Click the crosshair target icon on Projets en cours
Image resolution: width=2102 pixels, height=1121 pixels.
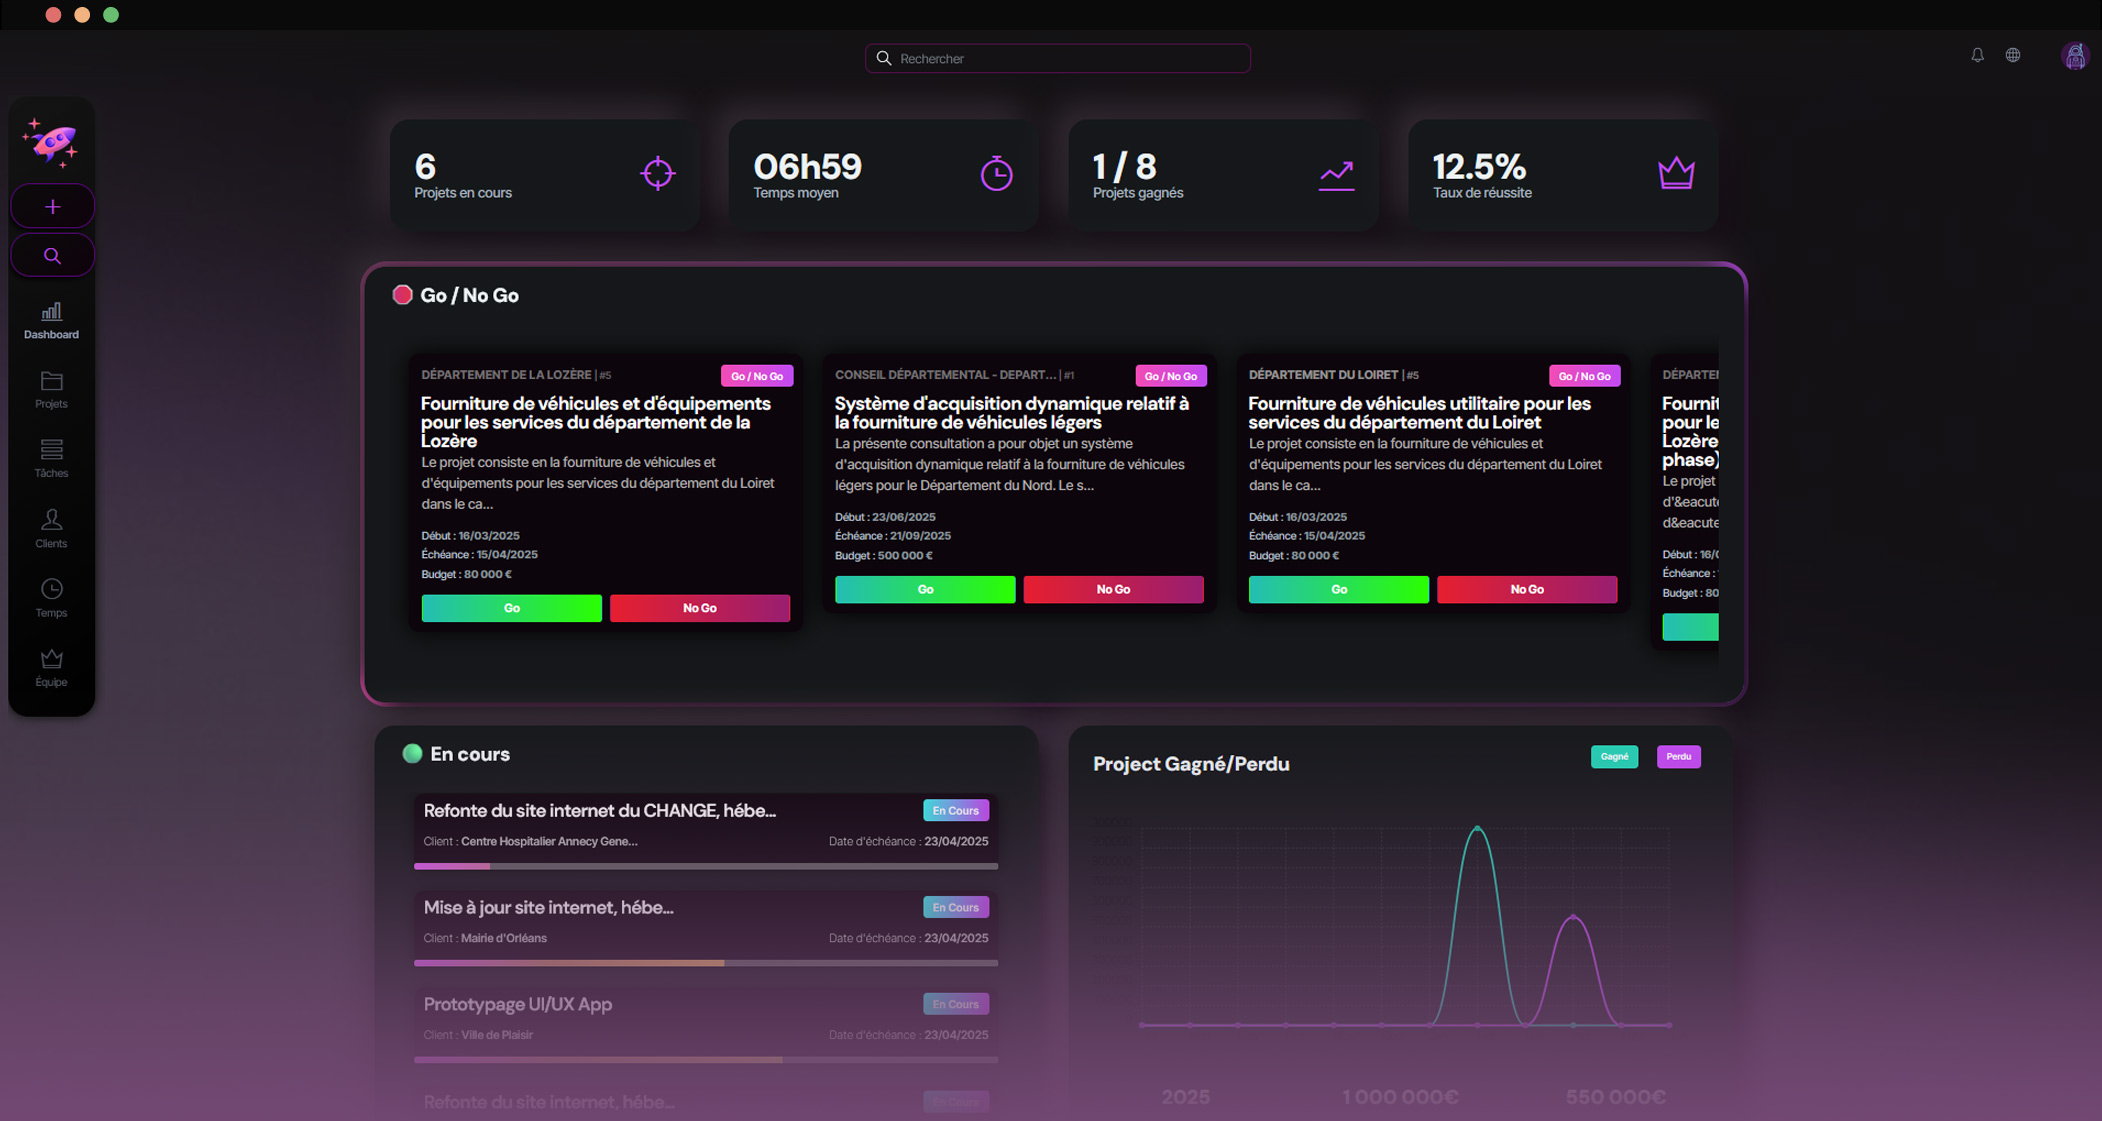pos(657,173)
